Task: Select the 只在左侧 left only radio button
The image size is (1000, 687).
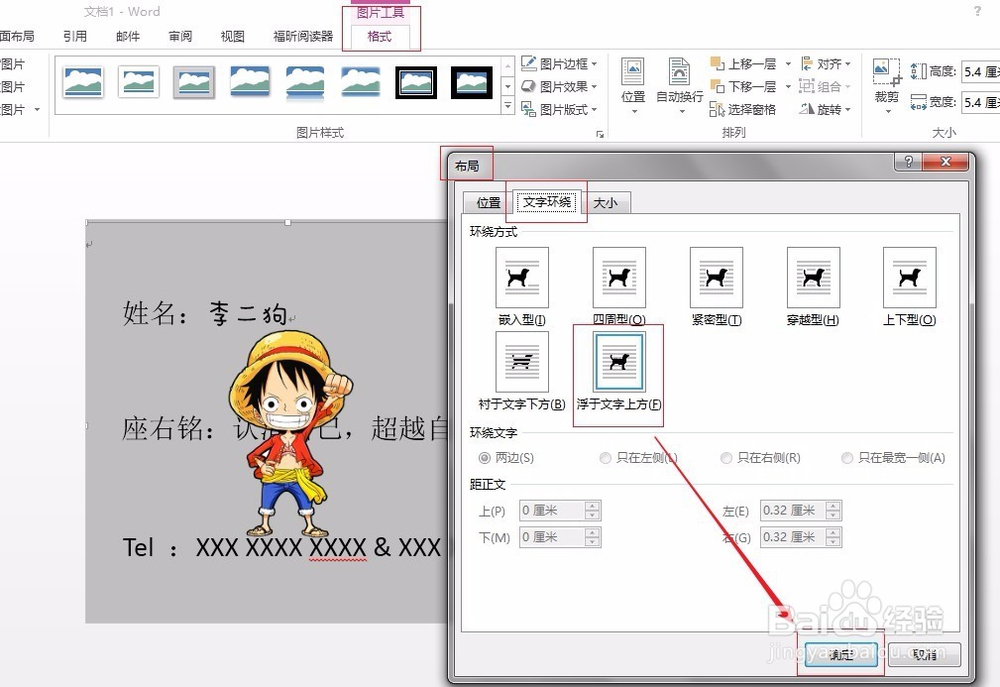Action: coord(604,458)
